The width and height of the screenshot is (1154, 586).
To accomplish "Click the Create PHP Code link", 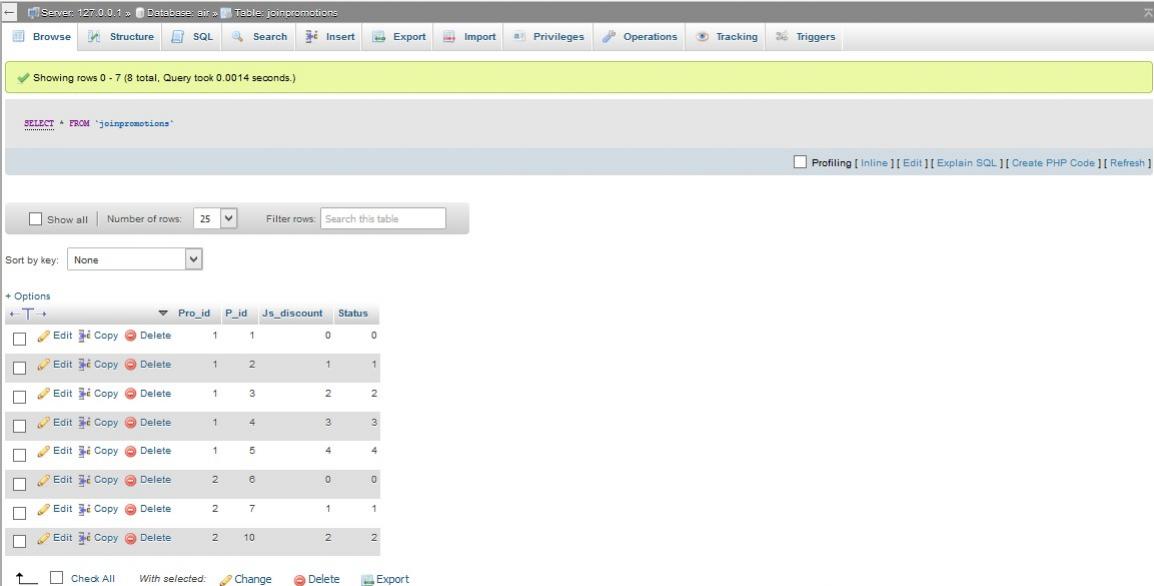I will coord(1053,163).
